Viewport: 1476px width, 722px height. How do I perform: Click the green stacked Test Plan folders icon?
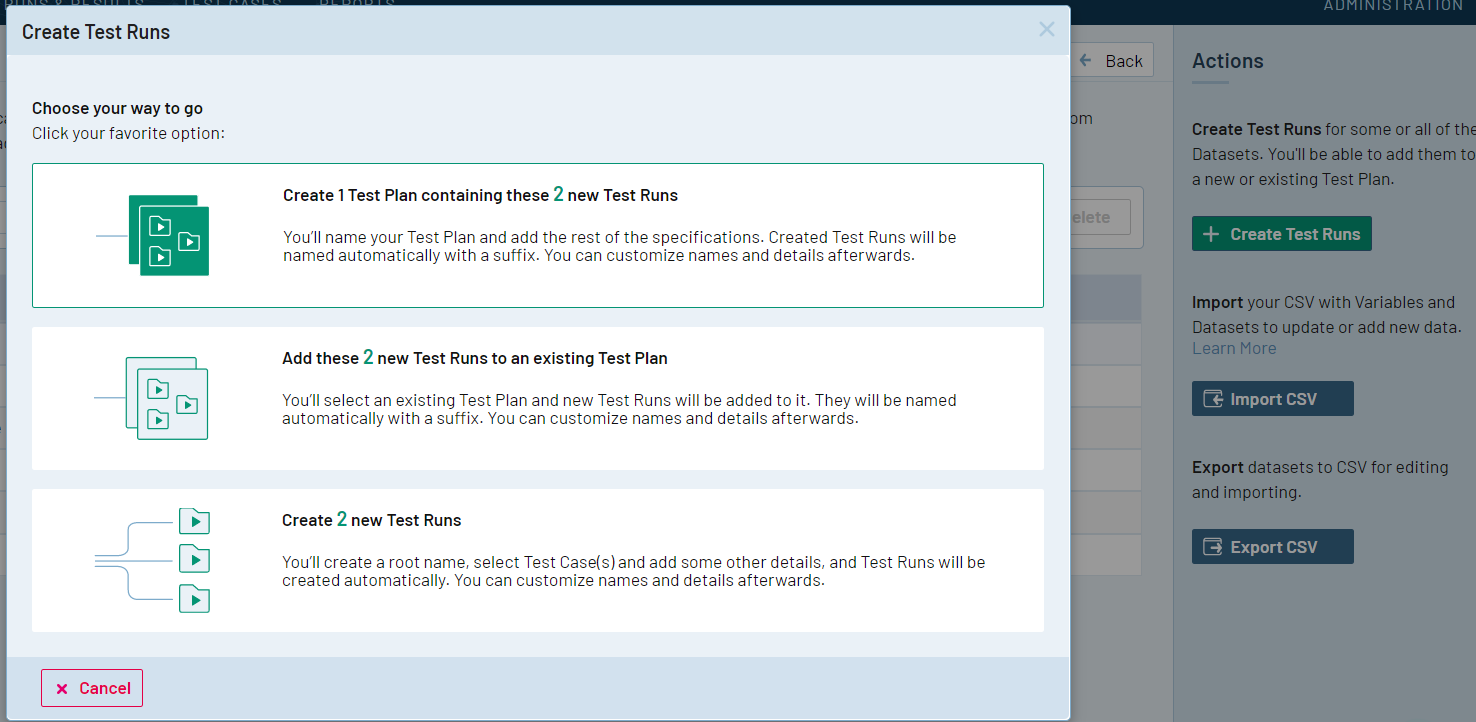(170, 237)
